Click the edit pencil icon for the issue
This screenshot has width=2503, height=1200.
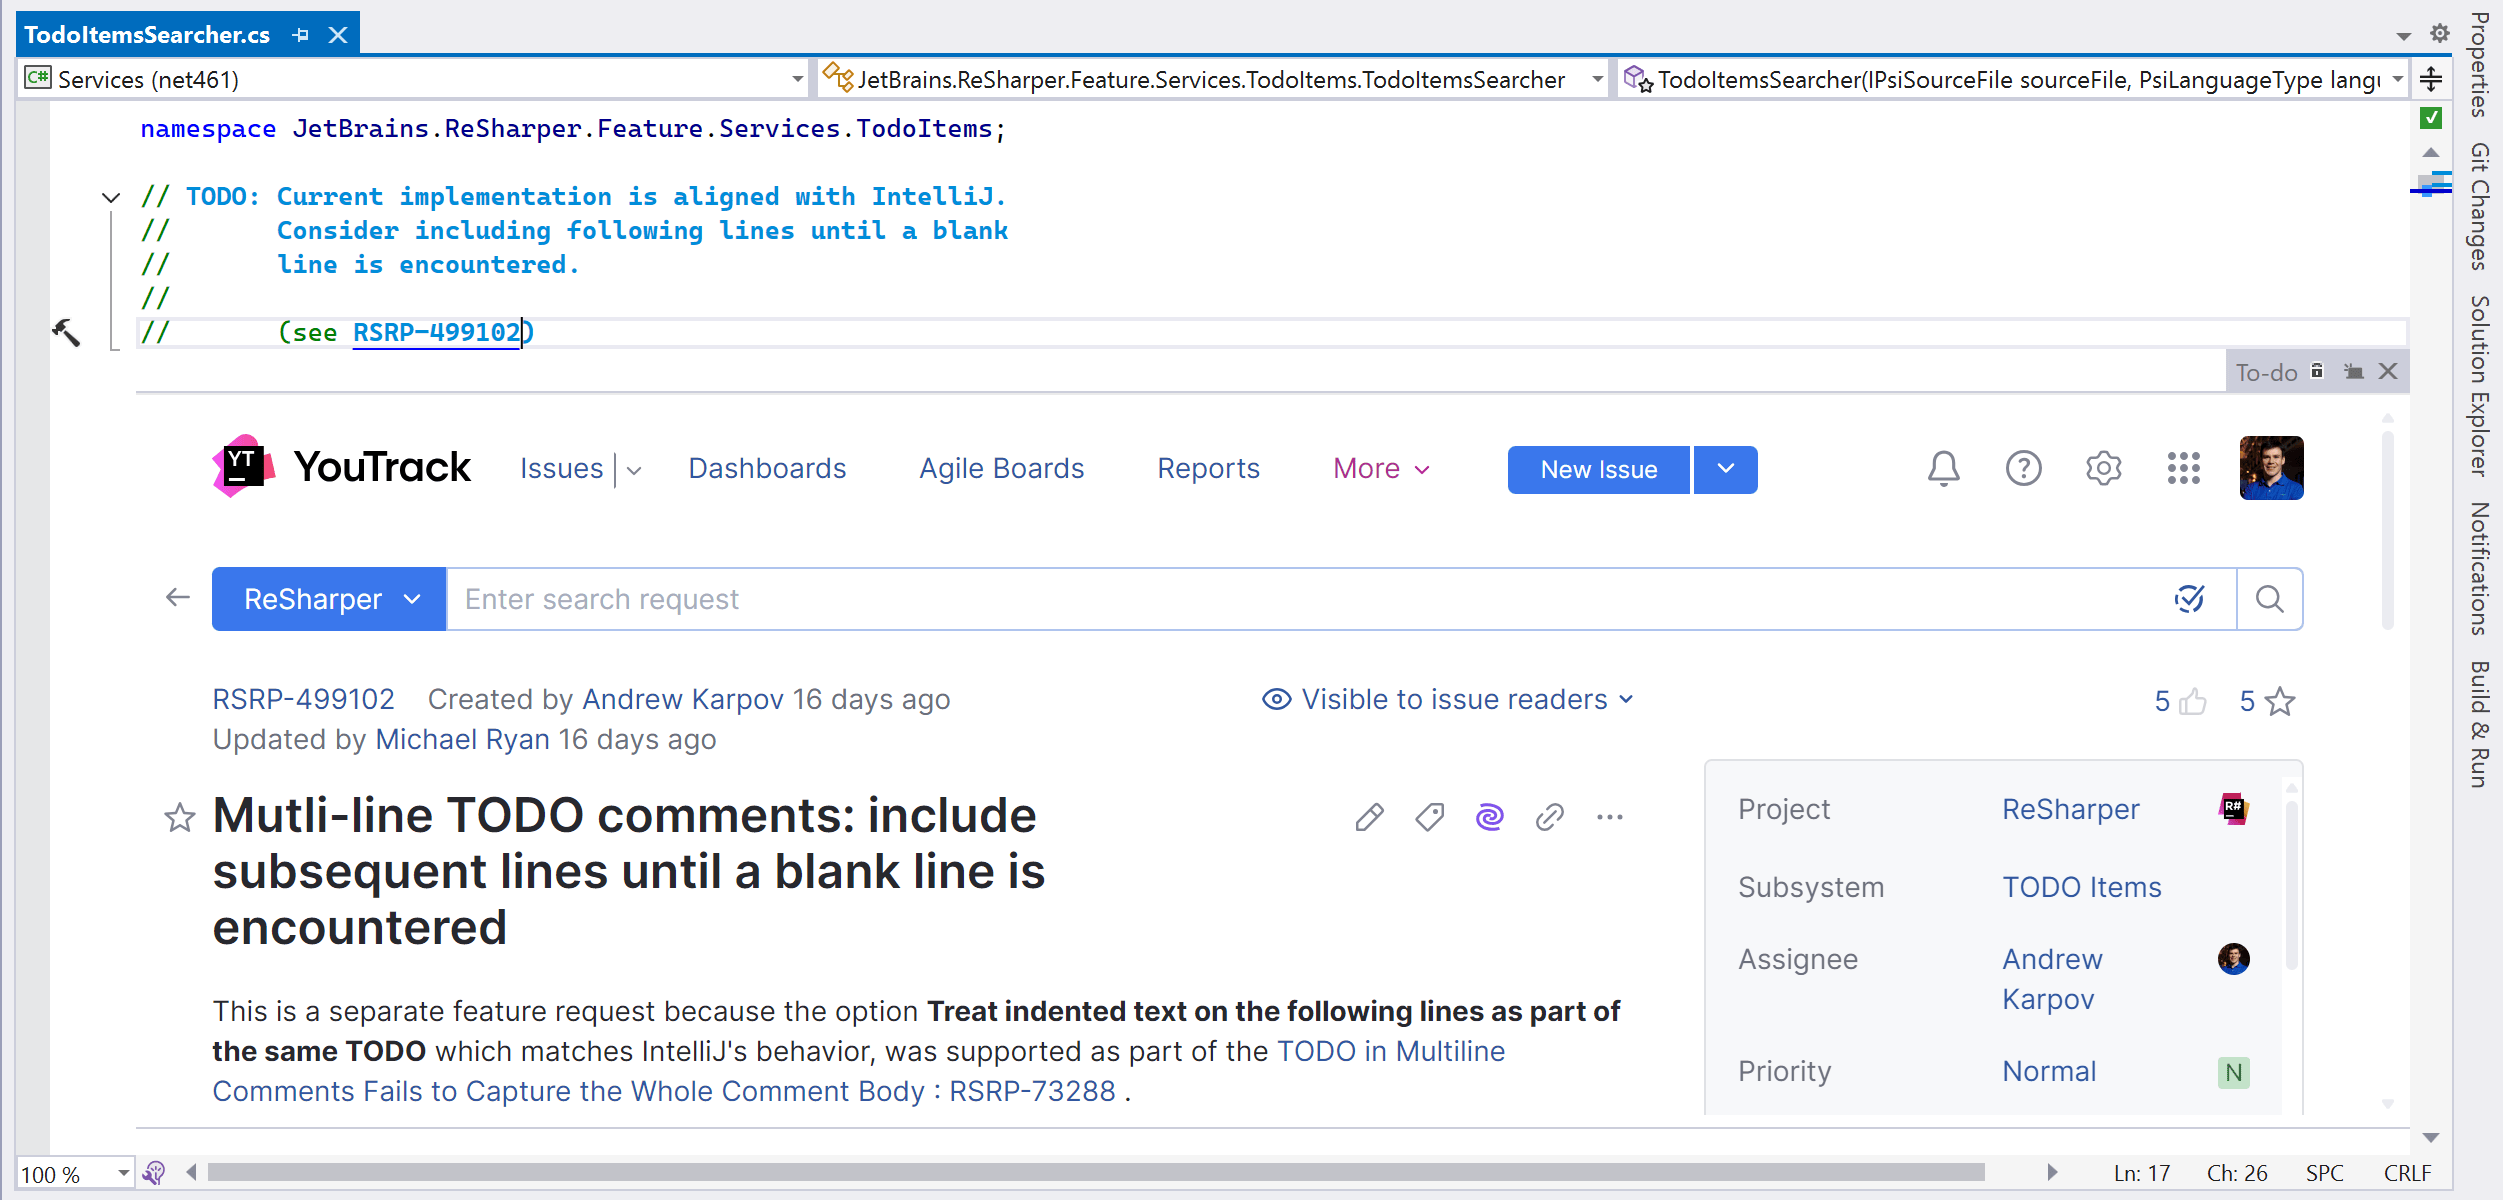click(x=1369, y=817)
